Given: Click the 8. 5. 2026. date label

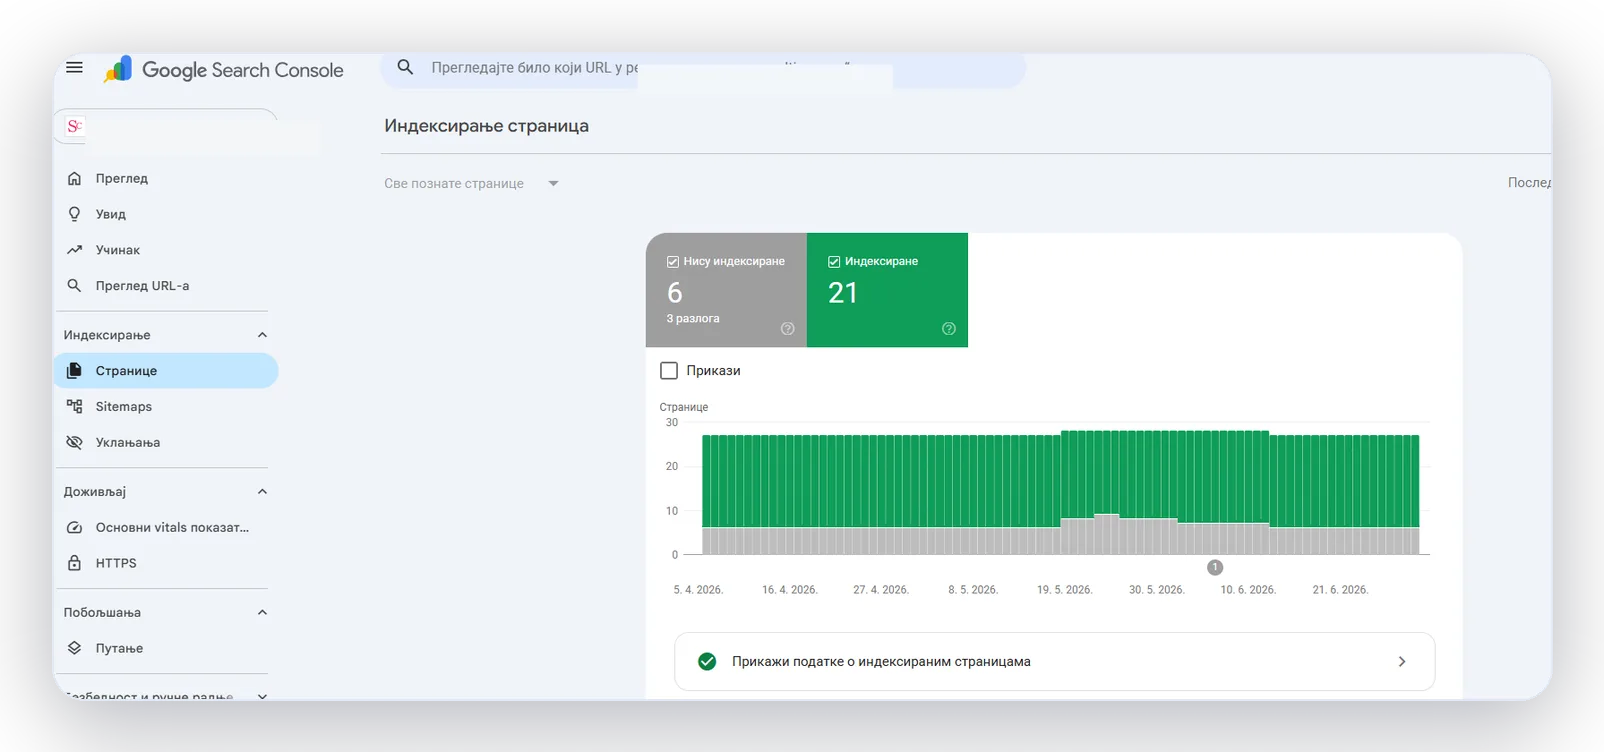Looking at the screenshot, I should (x=973, y=590).
